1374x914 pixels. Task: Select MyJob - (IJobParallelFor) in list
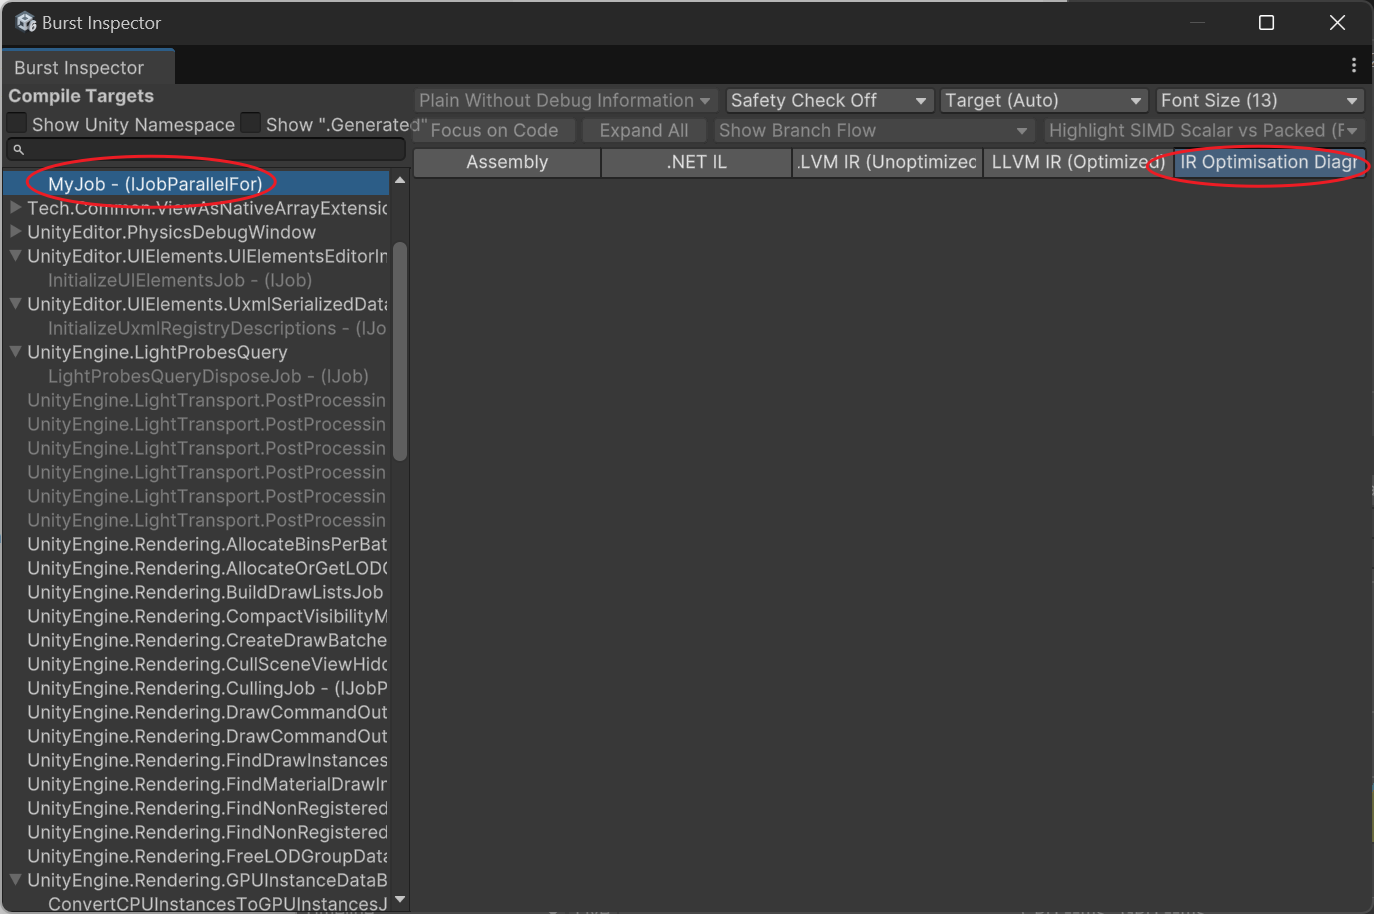[x=155, y=184]
